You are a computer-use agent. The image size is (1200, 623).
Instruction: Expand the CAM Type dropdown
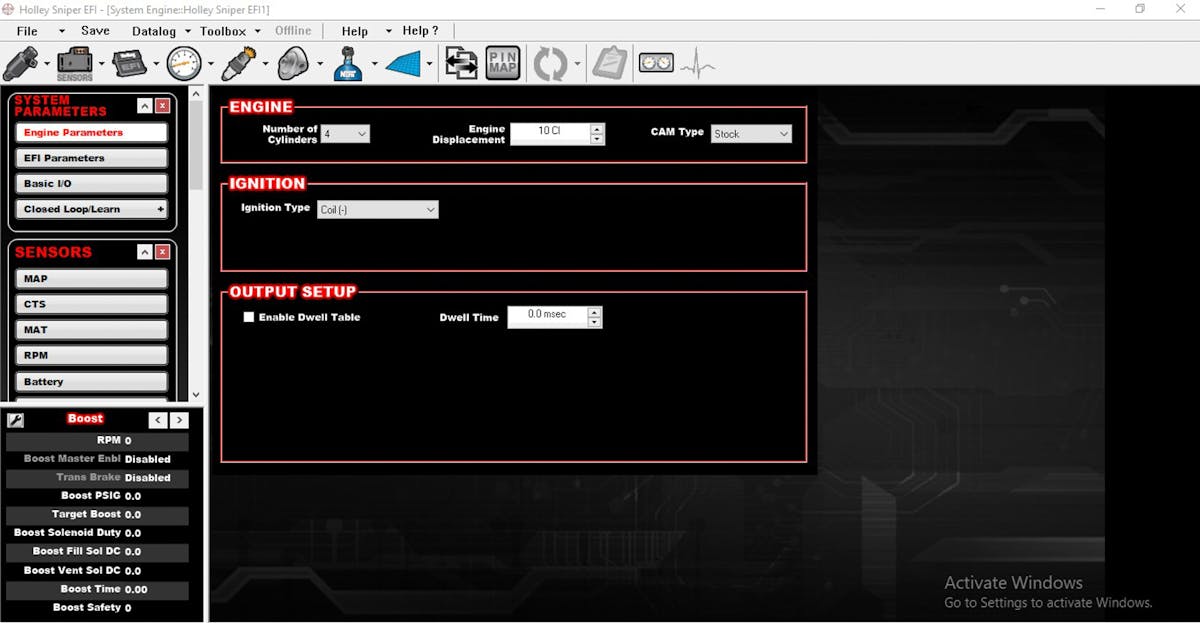[750, 133]
